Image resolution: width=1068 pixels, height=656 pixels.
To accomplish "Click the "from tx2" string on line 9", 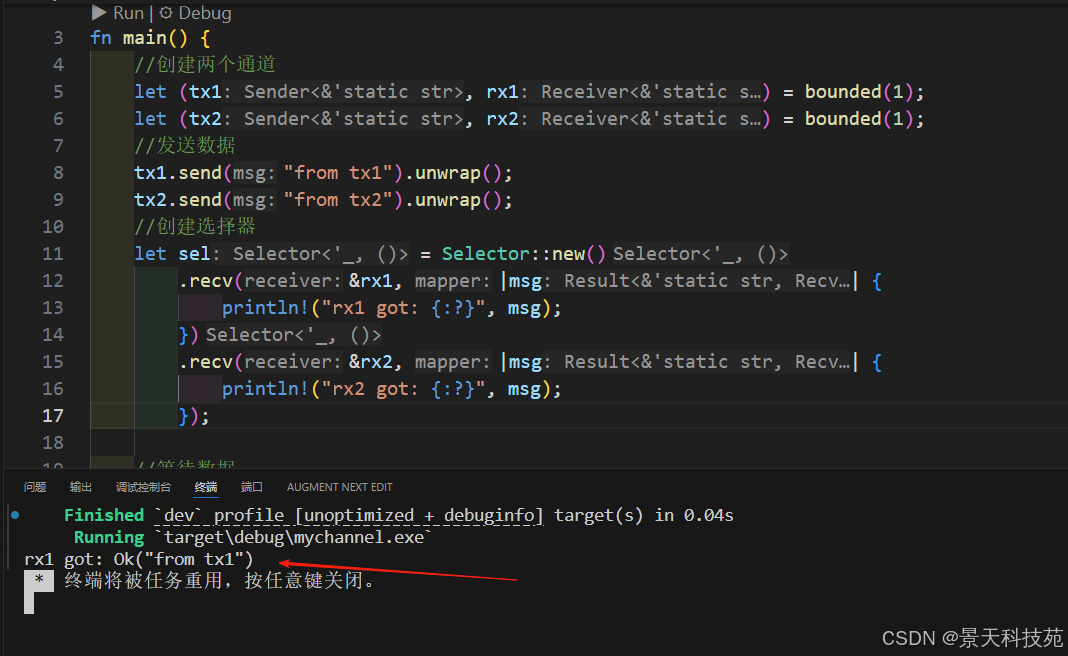I will pos(339,200).
